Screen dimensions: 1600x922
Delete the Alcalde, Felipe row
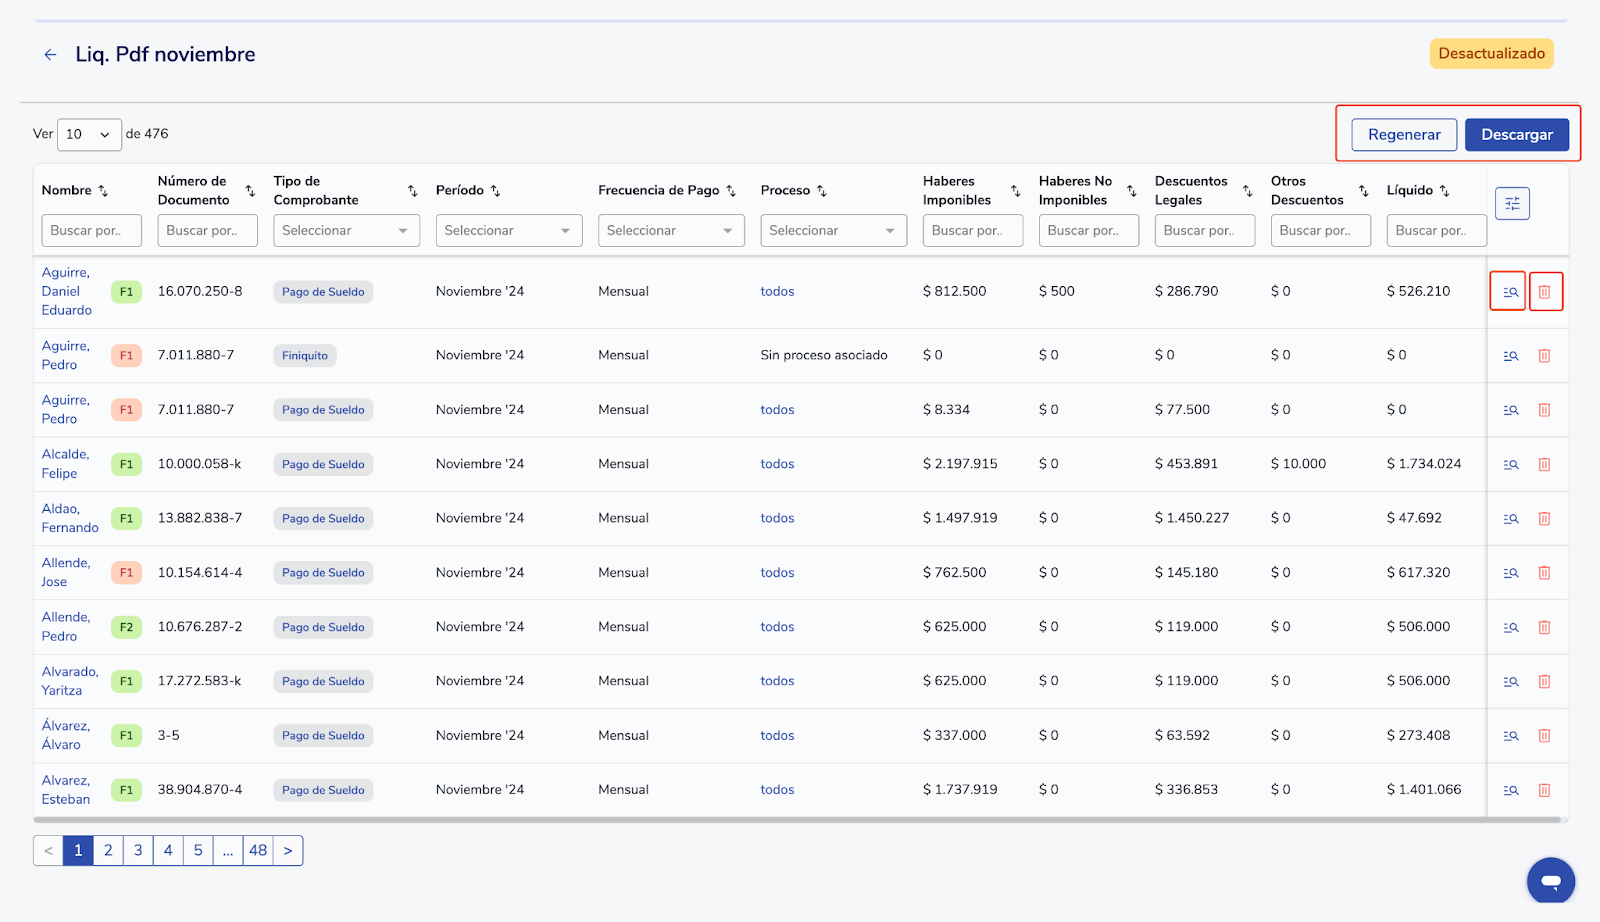pyautogui.click(x=1544, y=464)
